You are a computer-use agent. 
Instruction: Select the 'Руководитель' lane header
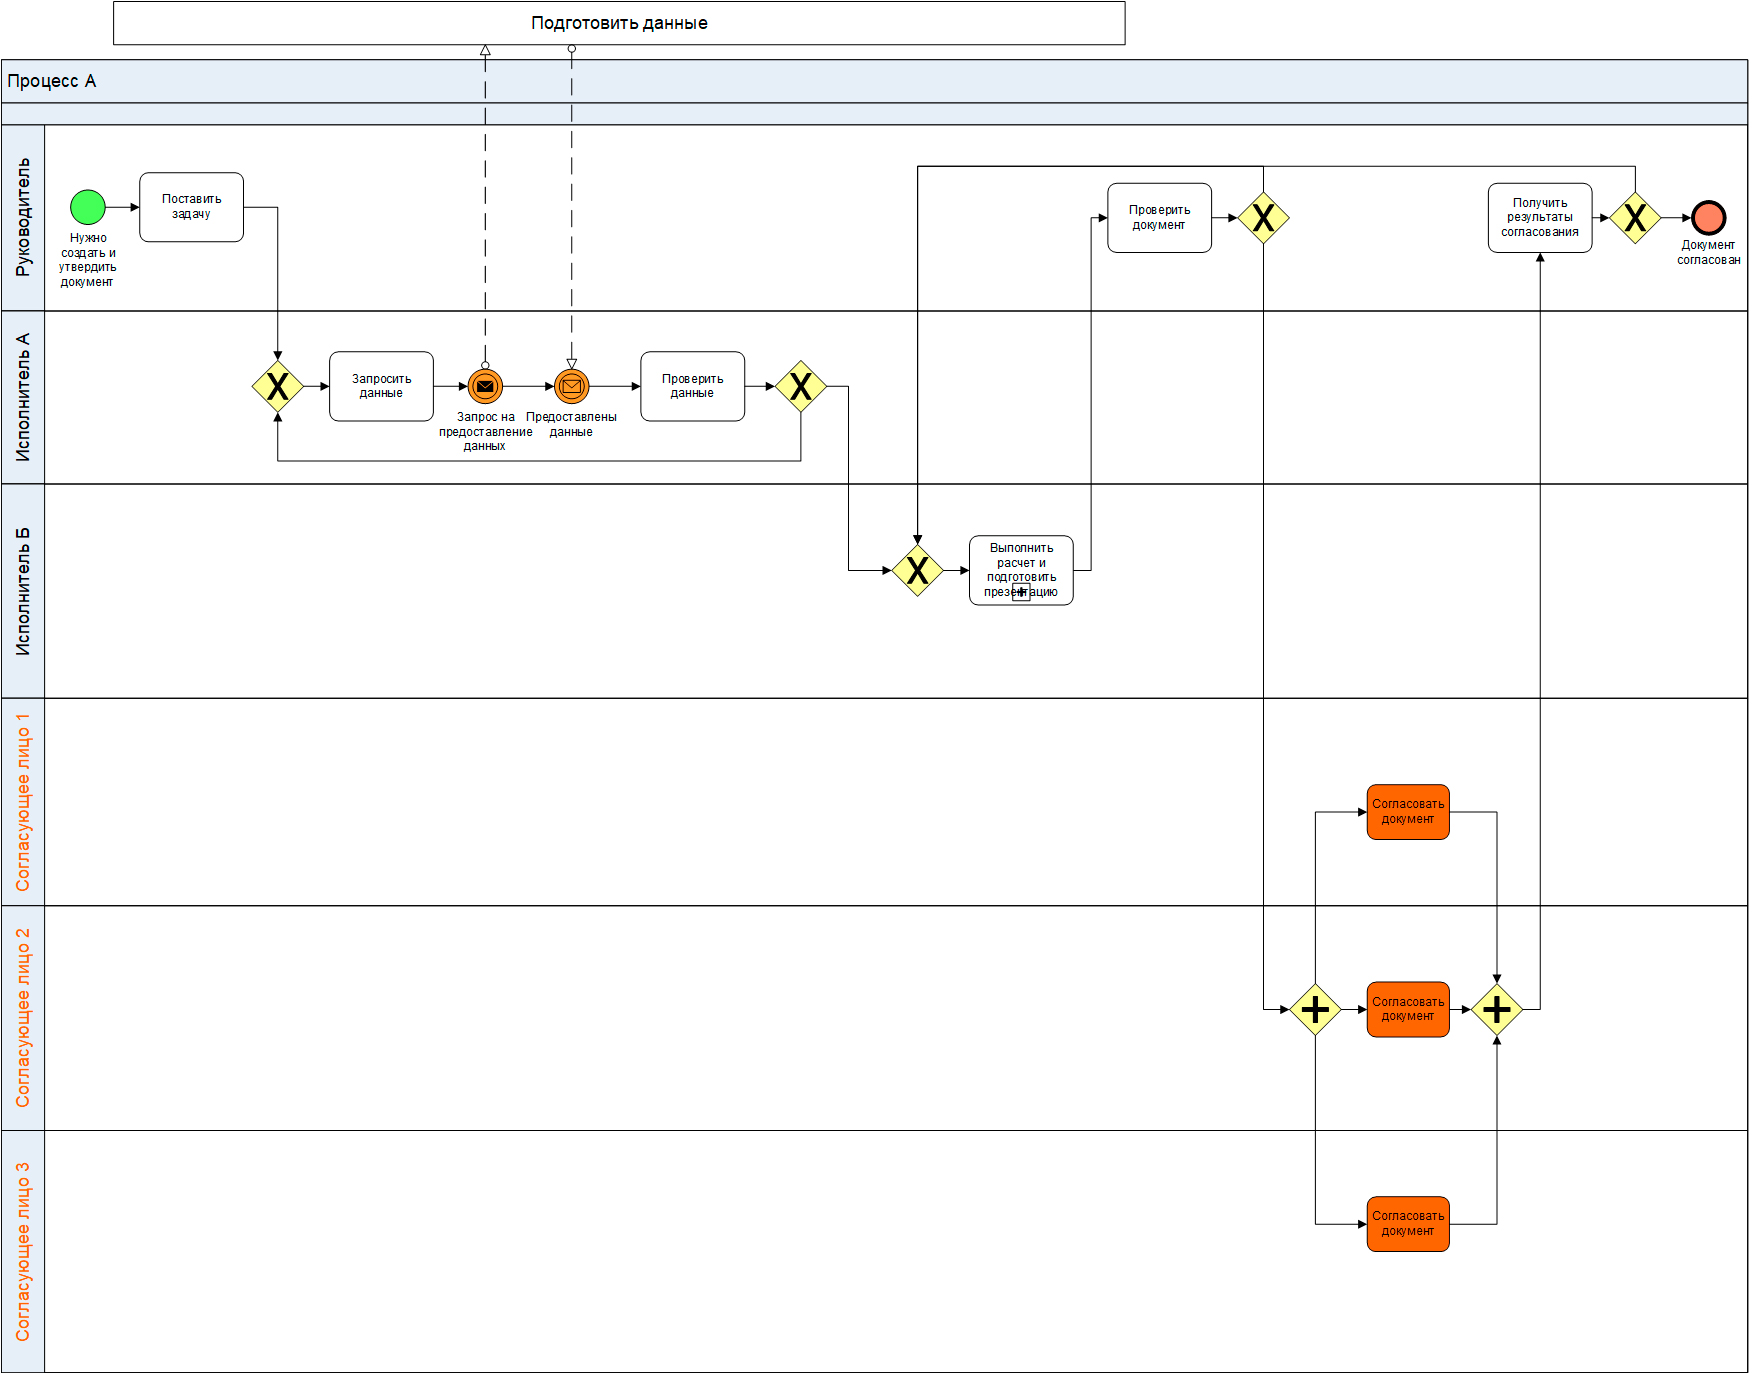pyautogui.click(x=23, y=217)
